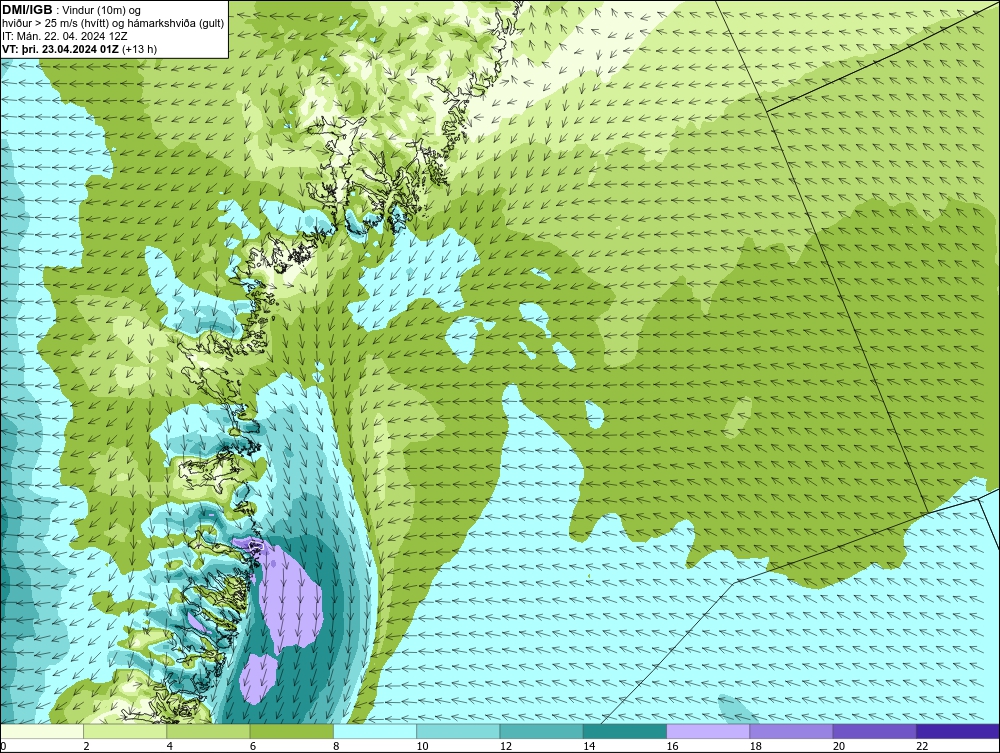Click the scale label 18
Screen dimensions: 1000x753
(755, 746)
